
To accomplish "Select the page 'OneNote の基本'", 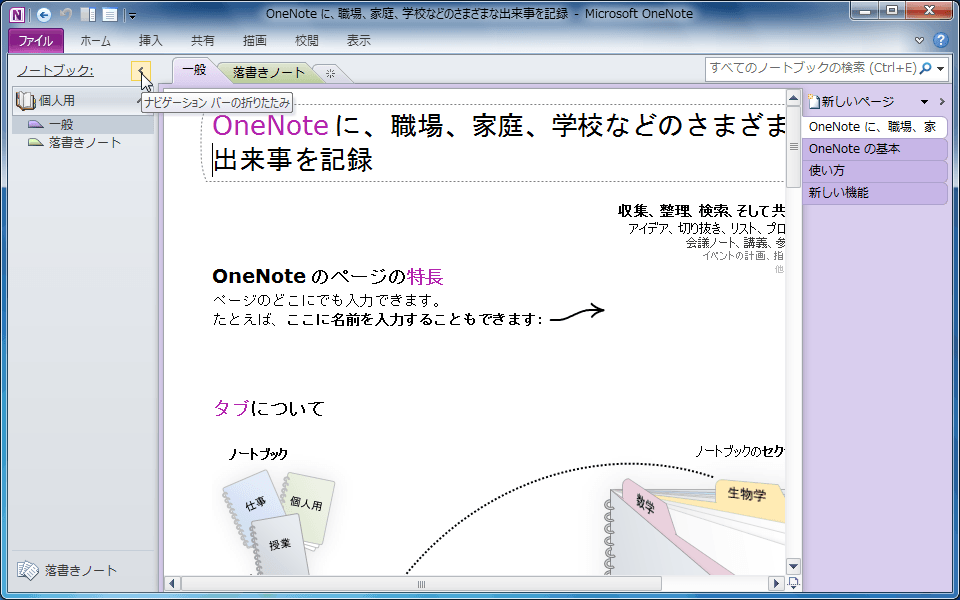I will point(874,149).
